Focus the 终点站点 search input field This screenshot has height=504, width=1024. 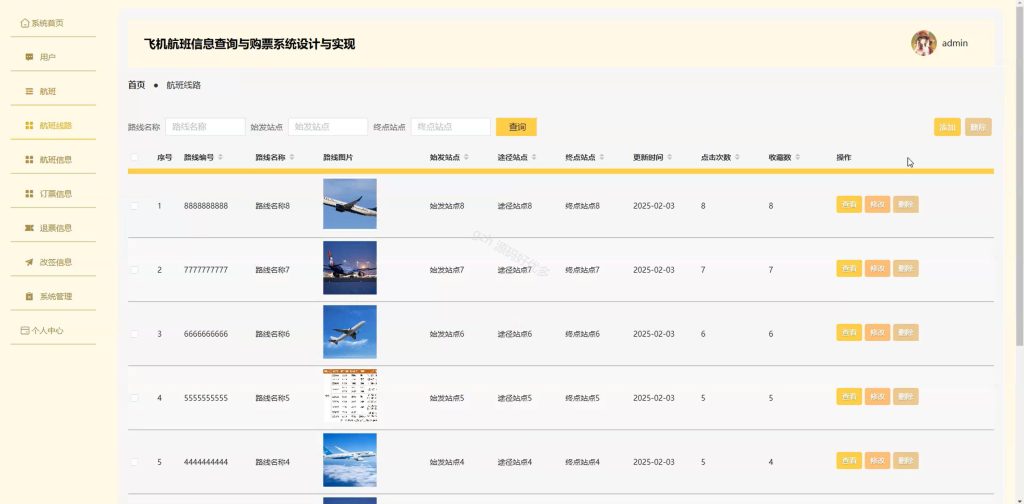click(x=451, y=127)
